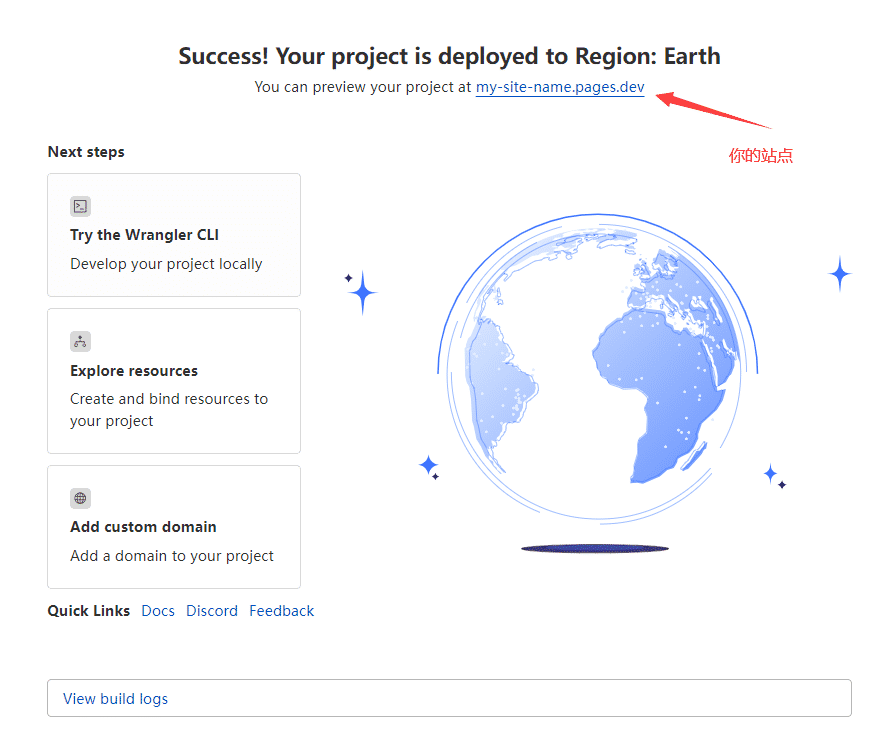Click the dark oval shadow under the globe

(x=595, y=548)
